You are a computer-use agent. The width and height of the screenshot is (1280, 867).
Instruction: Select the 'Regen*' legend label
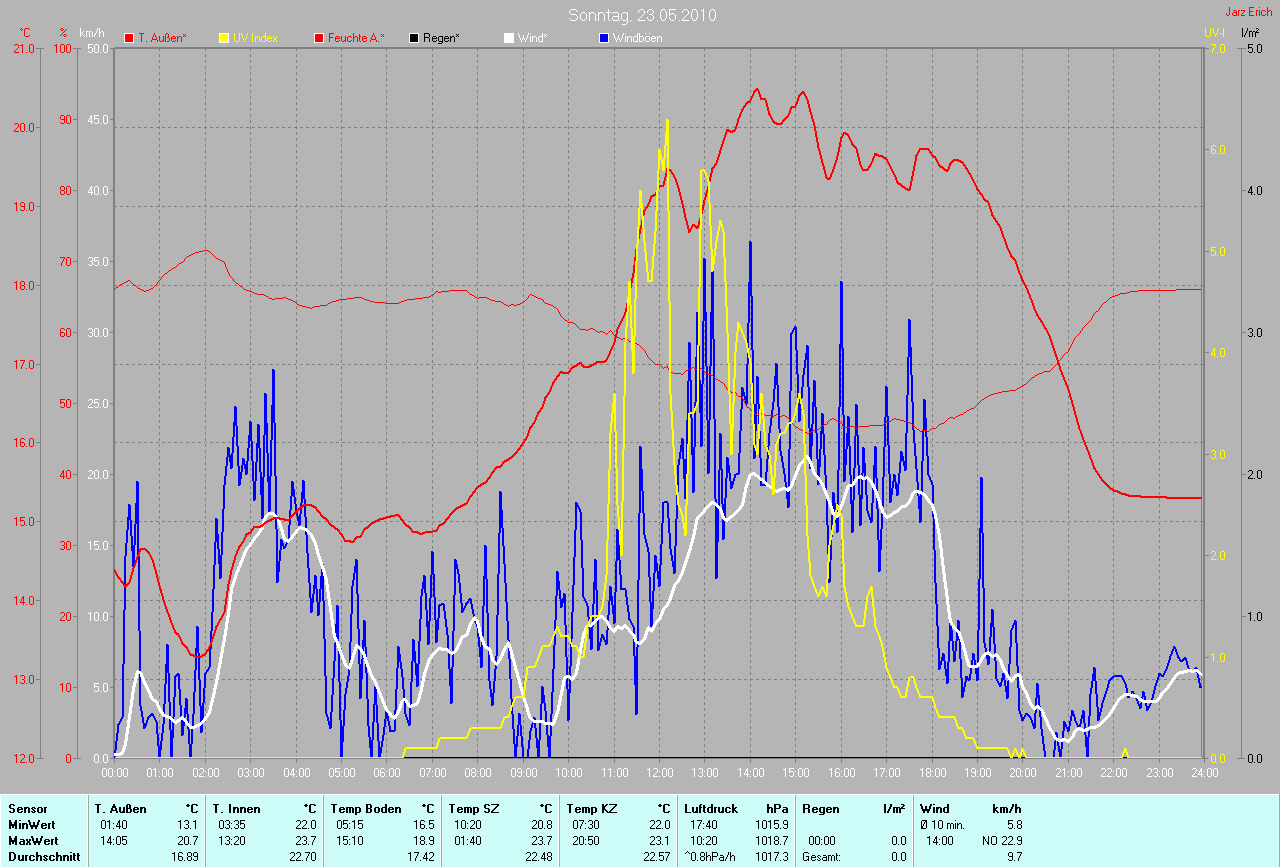click(x=441, y=38)
